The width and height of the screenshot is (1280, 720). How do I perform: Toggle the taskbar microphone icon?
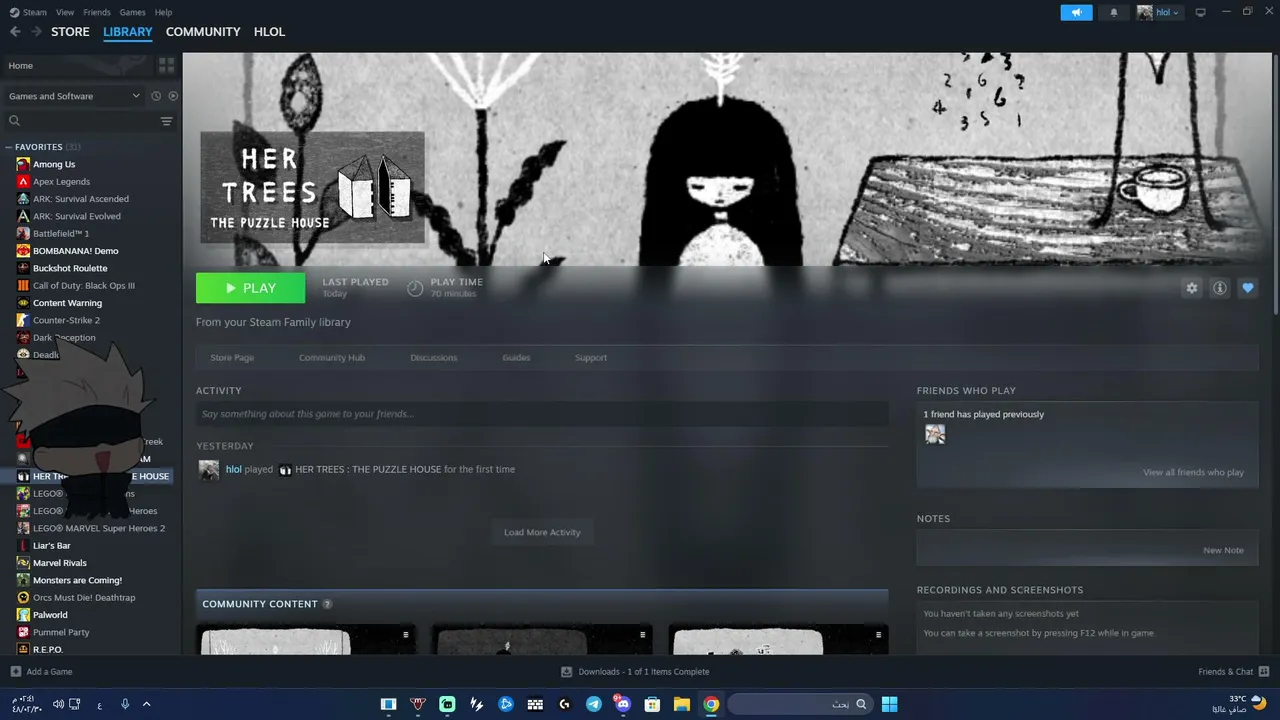125,704
